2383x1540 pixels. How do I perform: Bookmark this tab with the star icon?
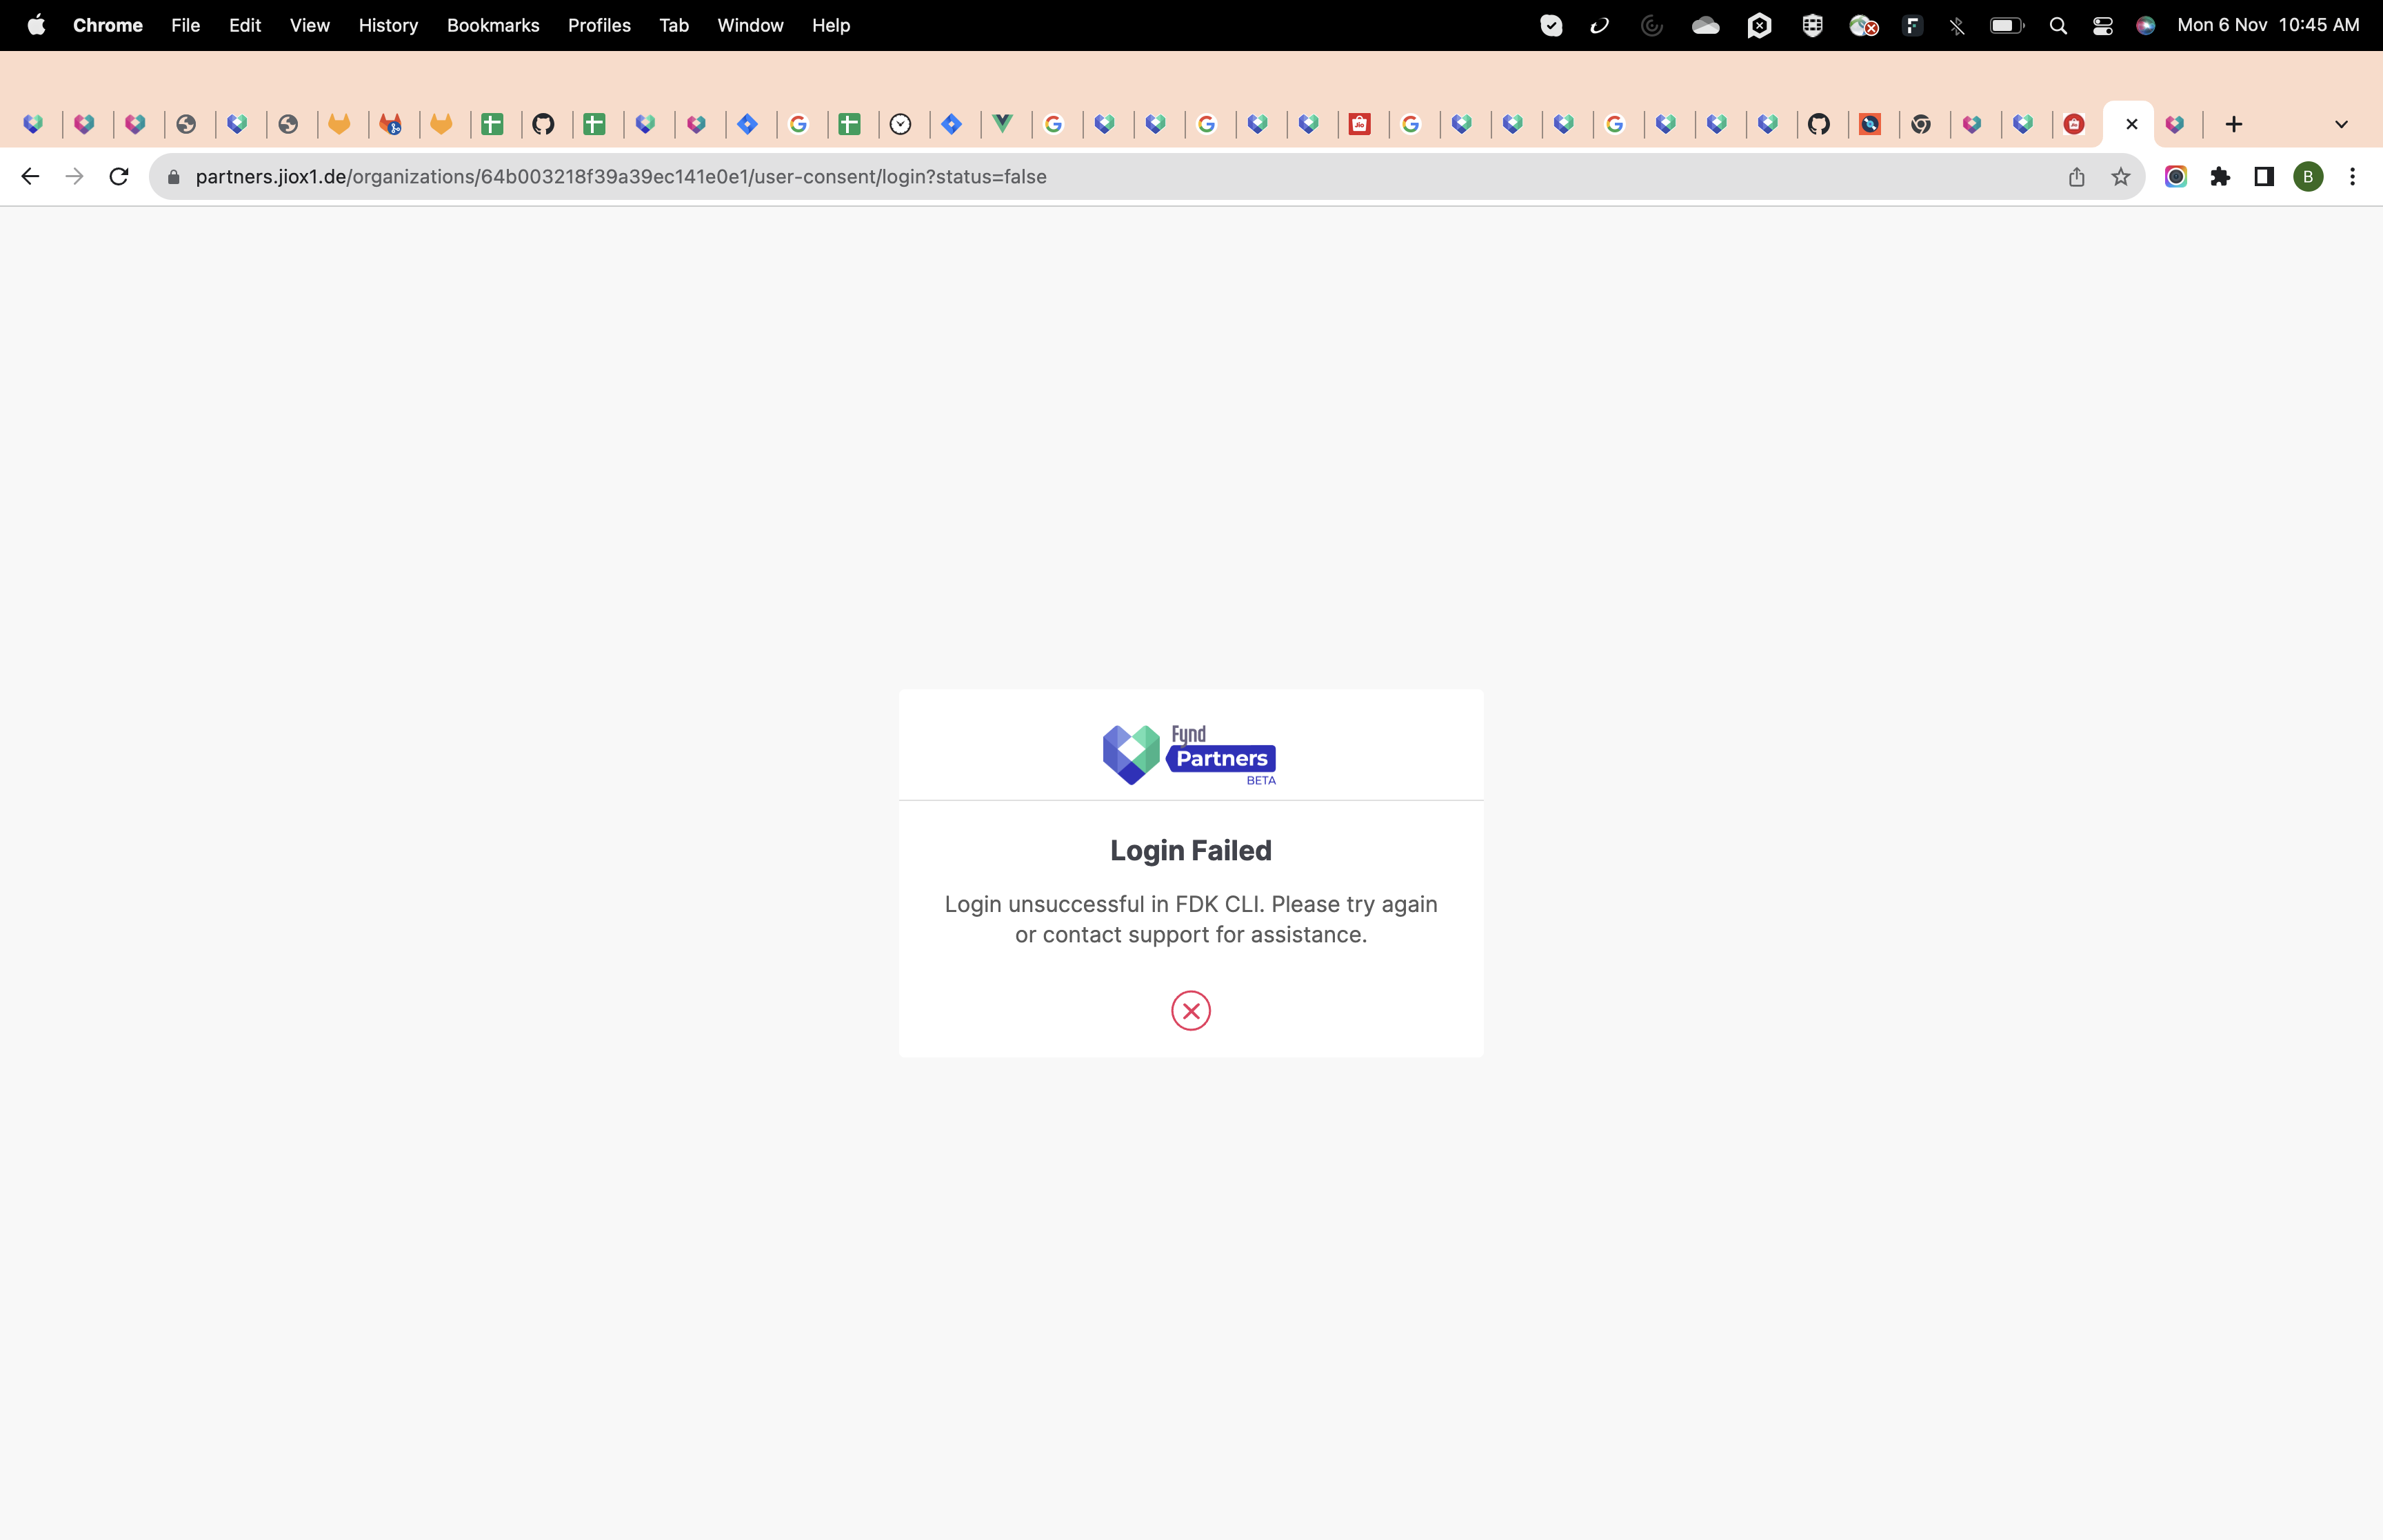(2121, 177)
